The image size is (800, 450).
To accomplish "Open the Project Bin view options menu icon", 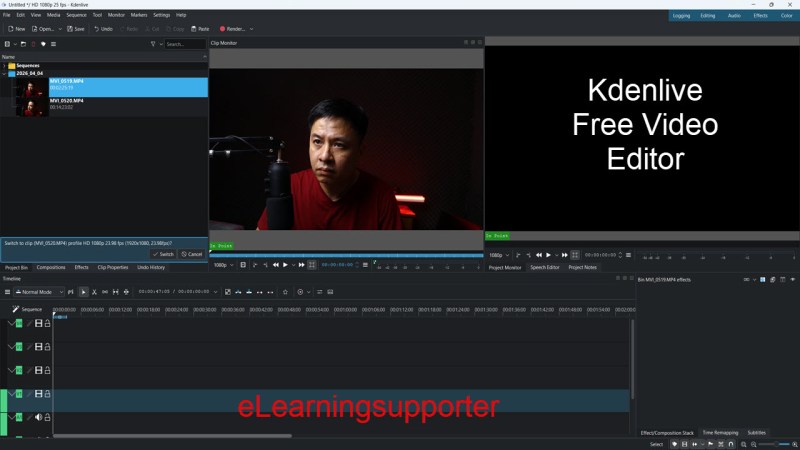I will click(x=54, y=44).
